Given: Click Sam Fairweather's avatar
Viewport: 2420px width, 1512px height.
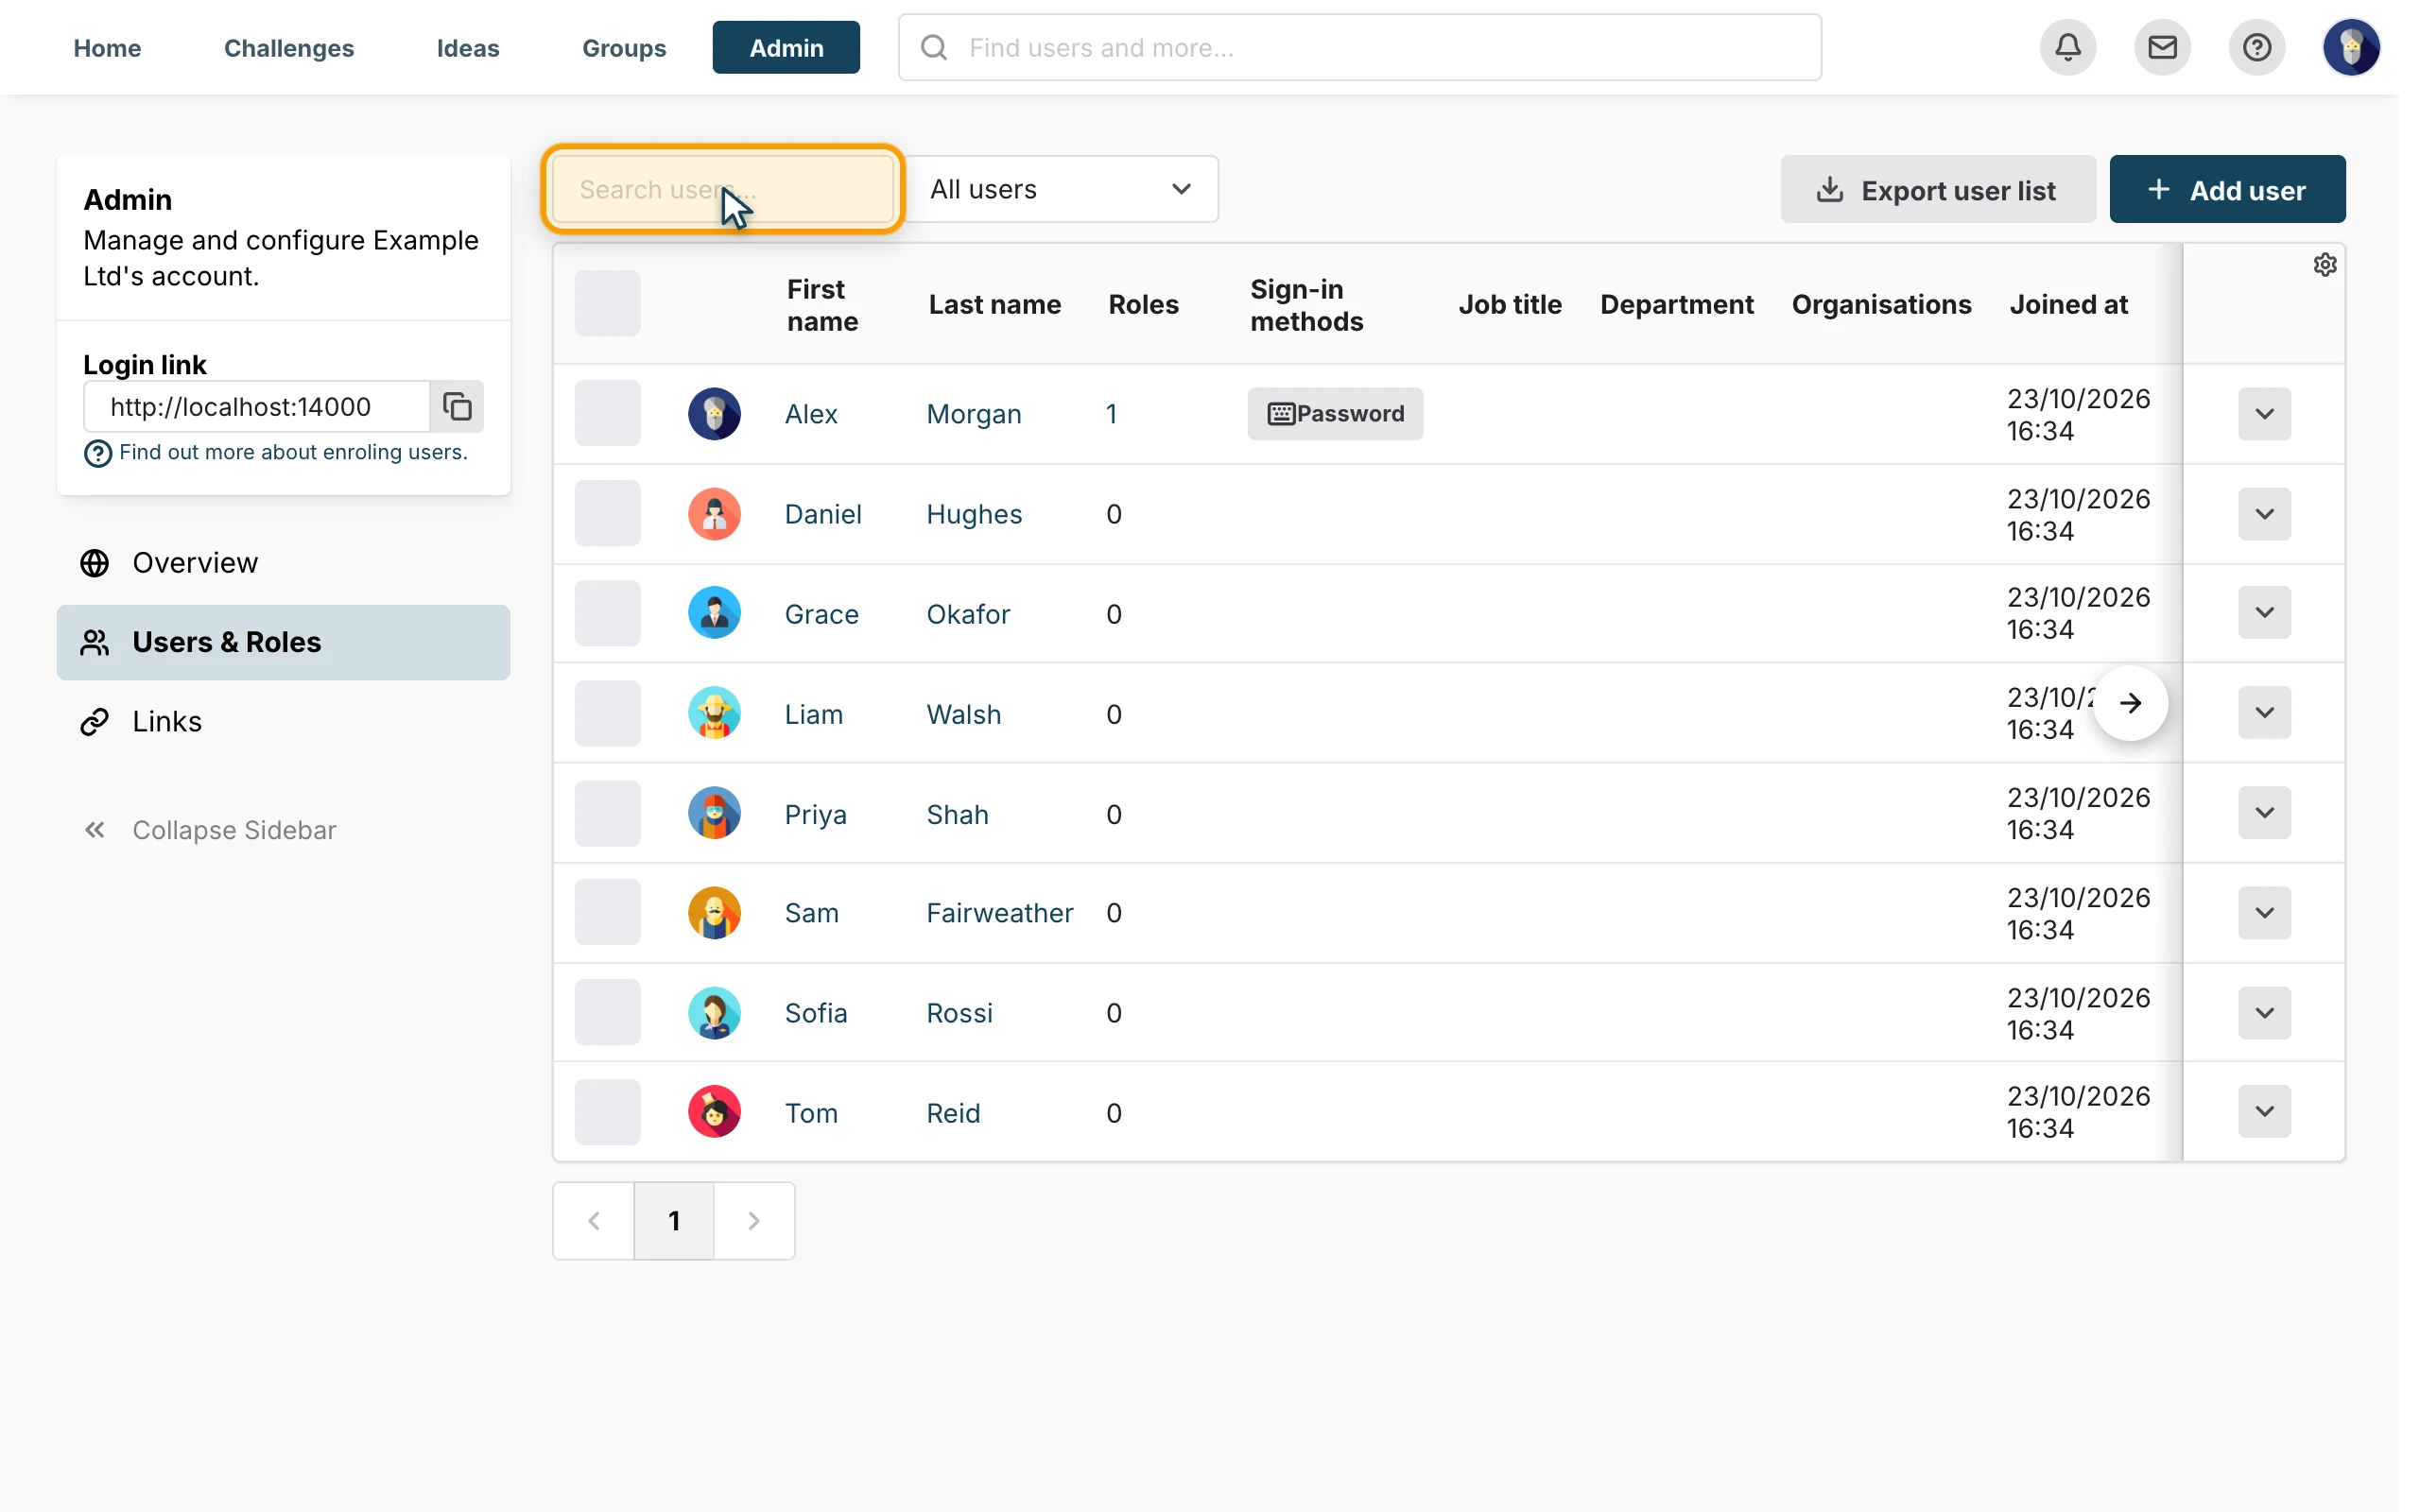Looking at the screenshot, I should [714, 913].
